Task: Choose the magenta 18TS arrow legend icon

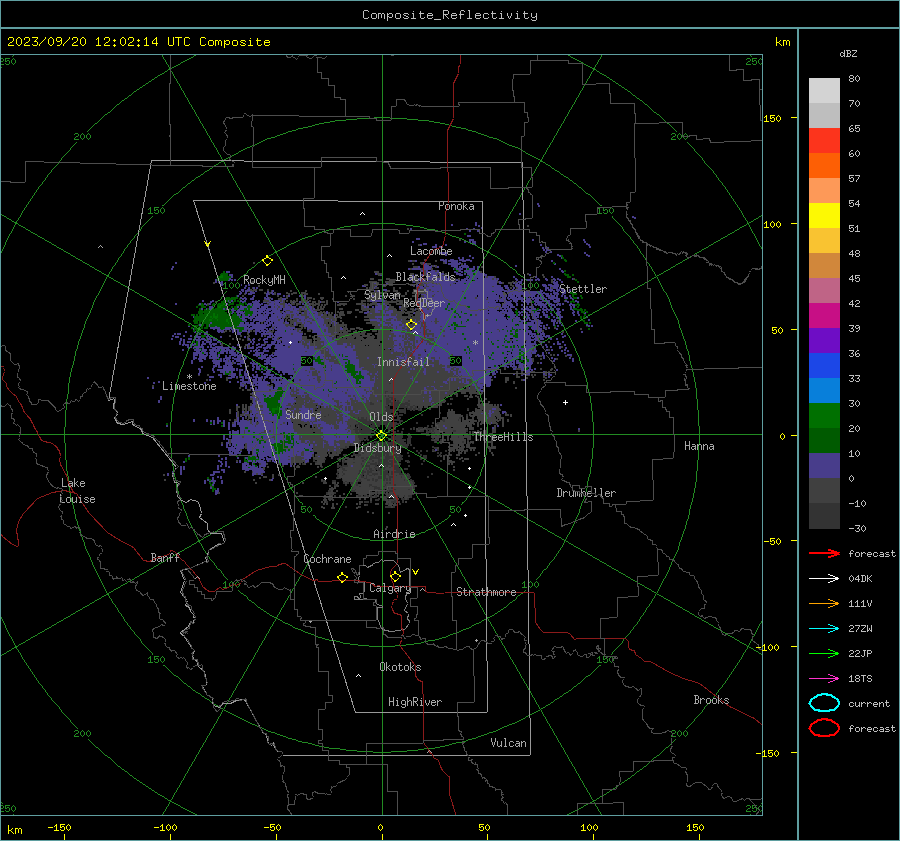Action: (x=824, y=679)
